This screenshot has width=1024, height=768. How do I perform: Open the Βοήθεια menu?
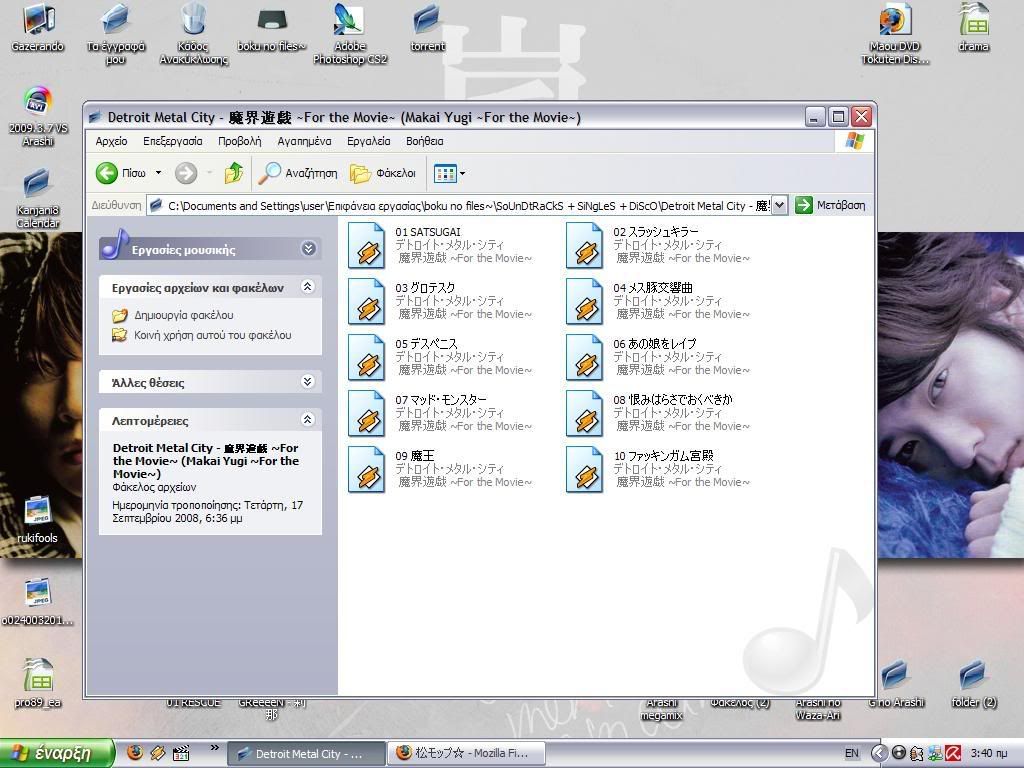pyautogui.click(x=424, y=141)
